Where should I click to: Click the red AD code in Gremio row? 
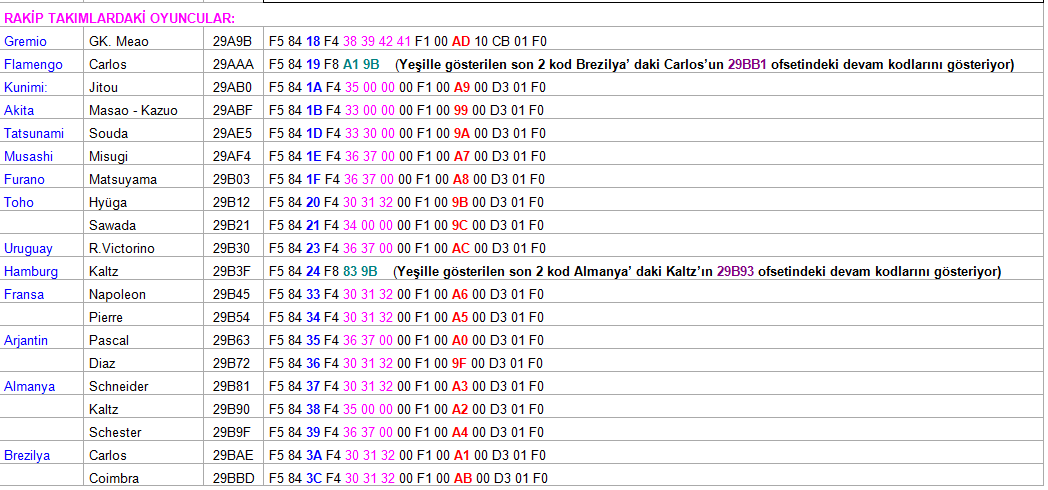coord(461,41)
